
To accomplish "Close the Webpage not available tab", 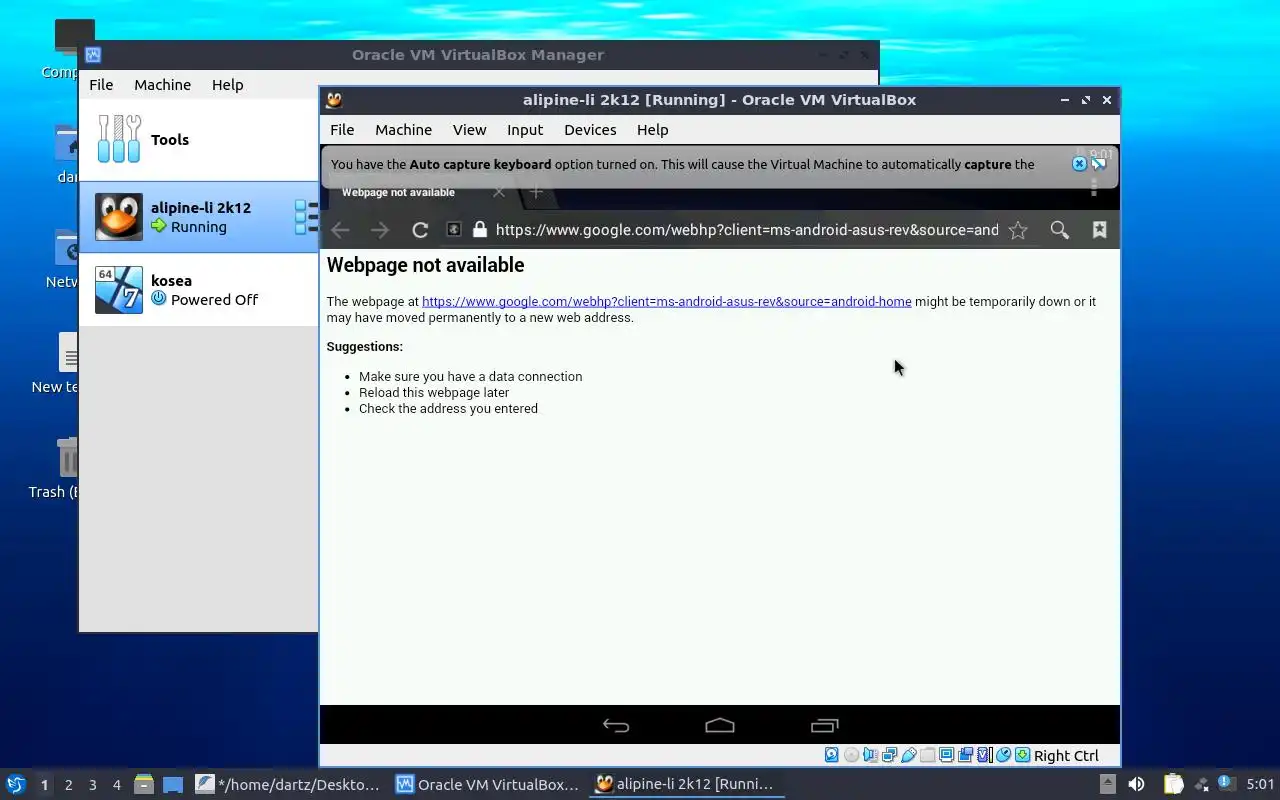I will tap(499, 192).
